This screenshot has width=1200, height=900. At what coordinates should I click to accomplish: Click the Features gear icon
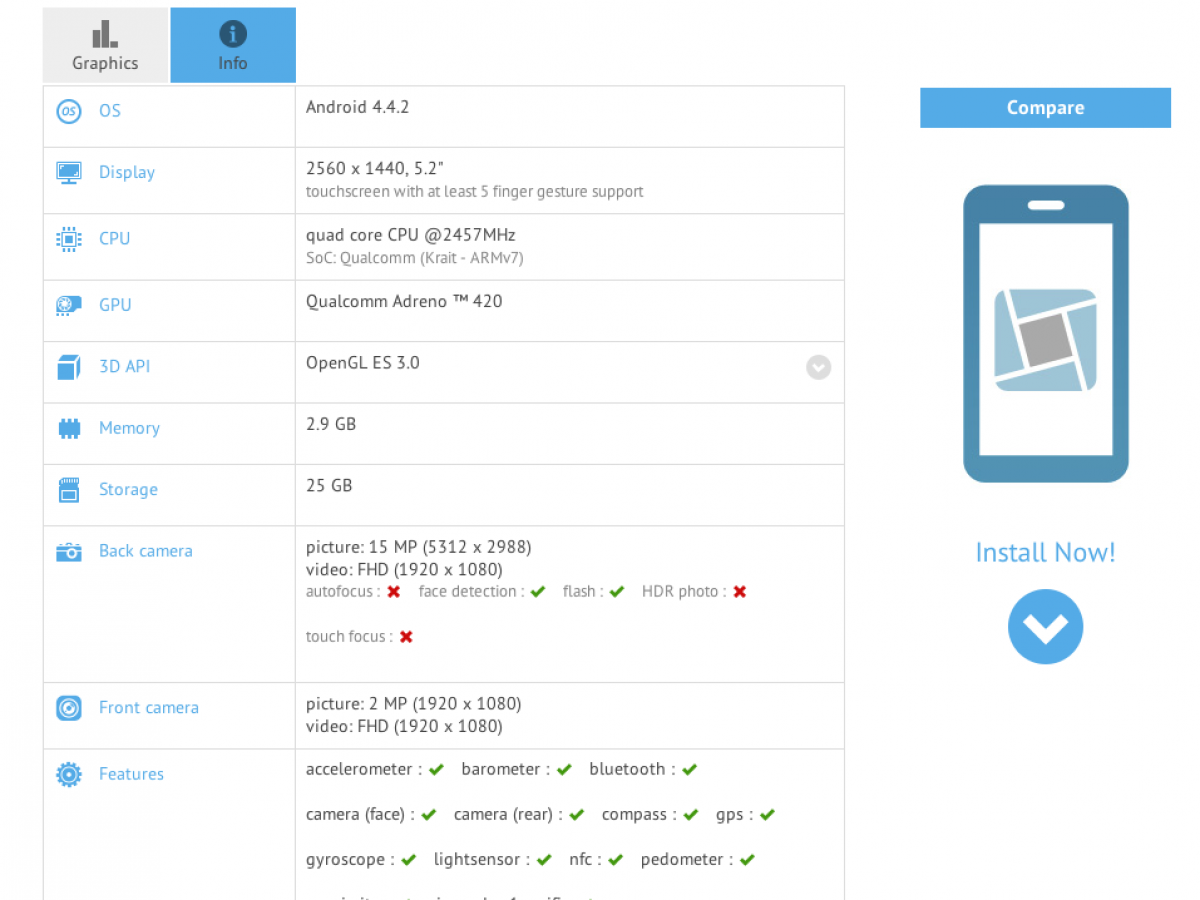point(68,774)
